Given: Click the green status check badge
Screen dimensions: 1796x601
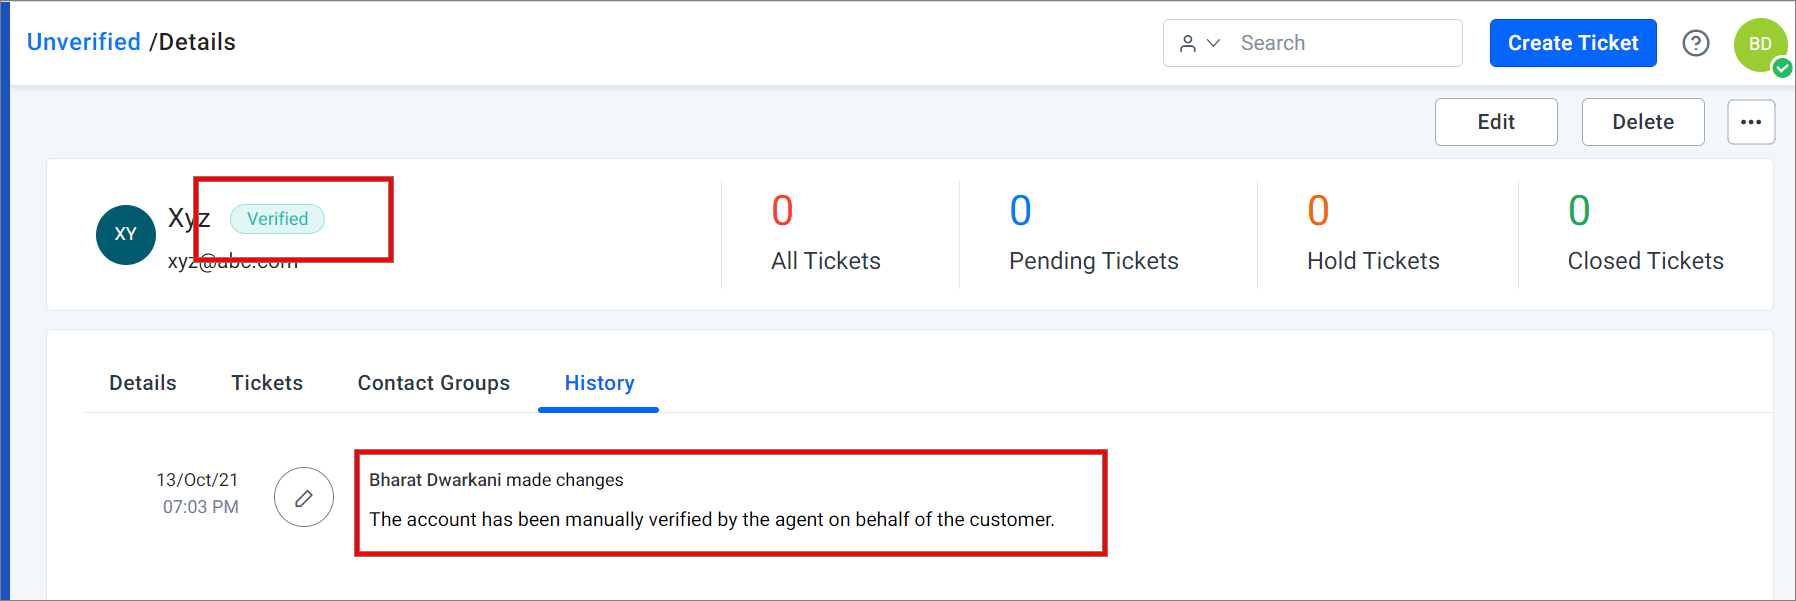Looking at the screenshot, I should pos(1782,68).
